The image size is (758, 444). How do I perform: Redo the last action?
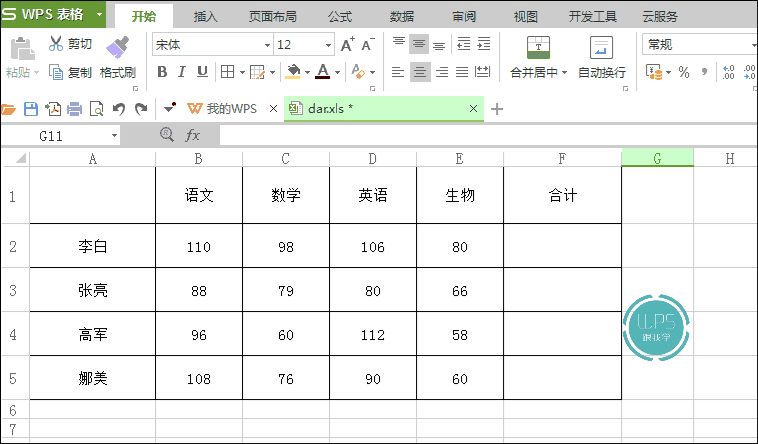click(141, 109)
